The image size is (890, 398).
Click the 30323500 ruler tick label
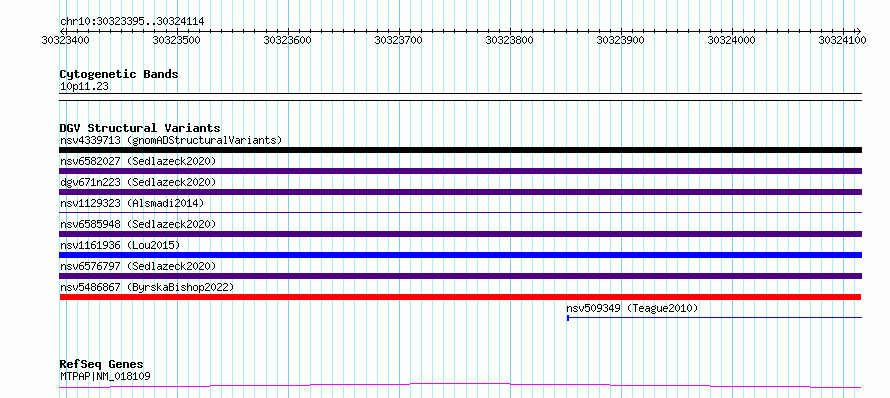click(x=177, y=40)
